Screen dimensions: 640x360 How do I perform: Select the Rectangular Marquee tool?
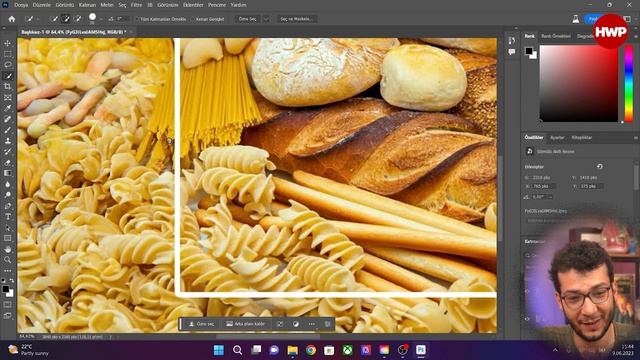click(x=8, y=54)
